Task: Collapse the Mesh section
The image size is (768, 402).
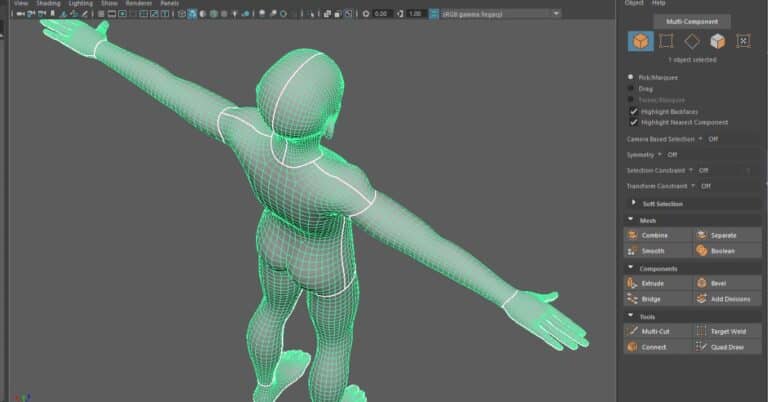Action: pyautogui.click(x=631, y=220)
